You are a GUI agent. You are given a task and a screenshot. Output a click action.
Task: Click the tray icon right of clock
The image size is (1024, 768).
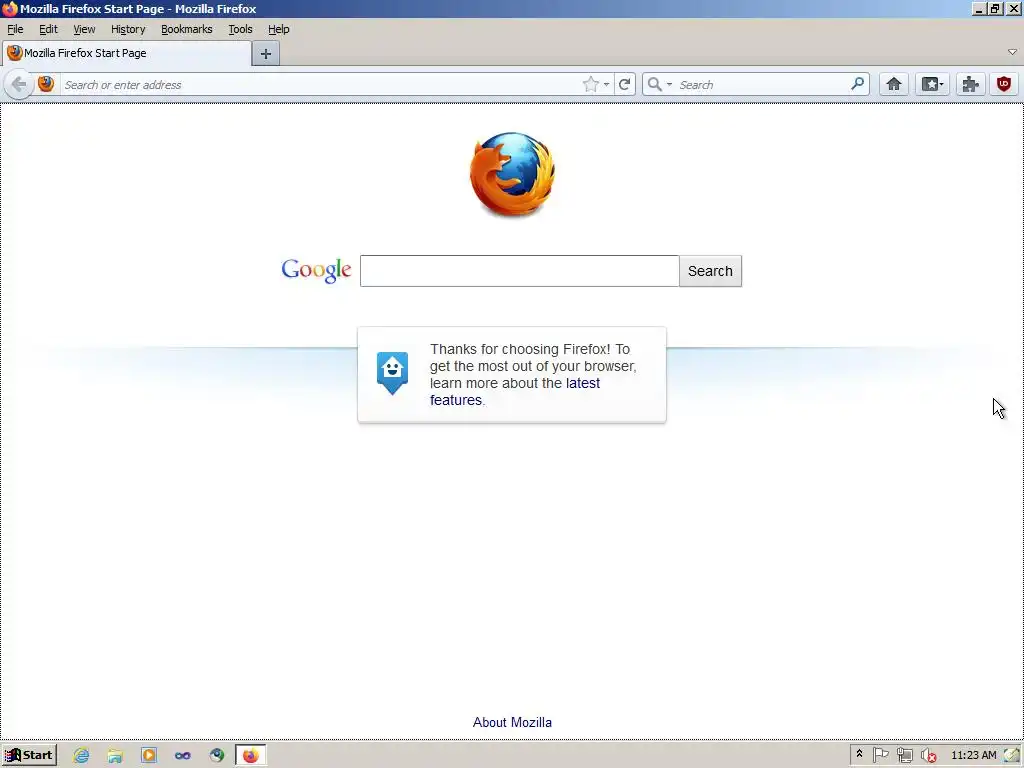(x=1012, y=755)
